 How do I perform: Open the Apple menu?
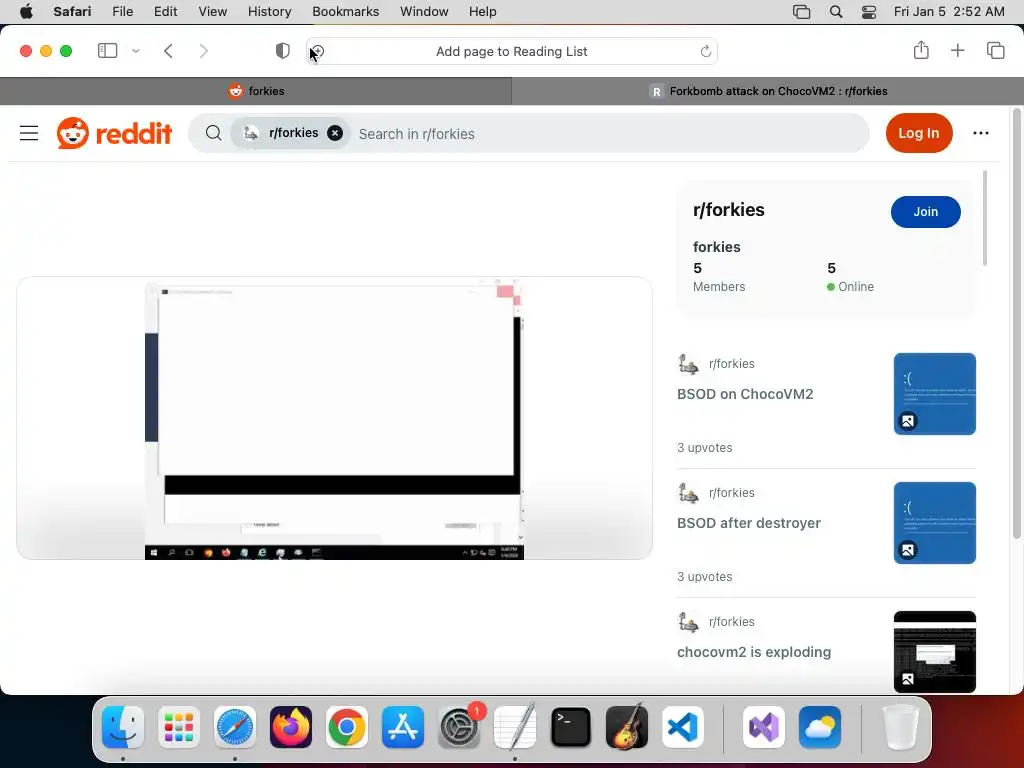click(26, 12)
